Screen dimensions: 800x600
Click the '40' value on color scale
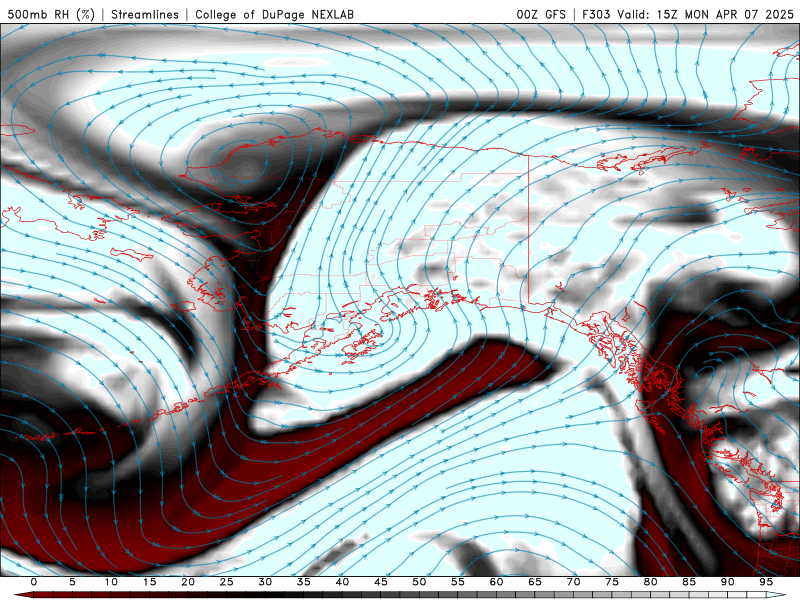(342, 582)
